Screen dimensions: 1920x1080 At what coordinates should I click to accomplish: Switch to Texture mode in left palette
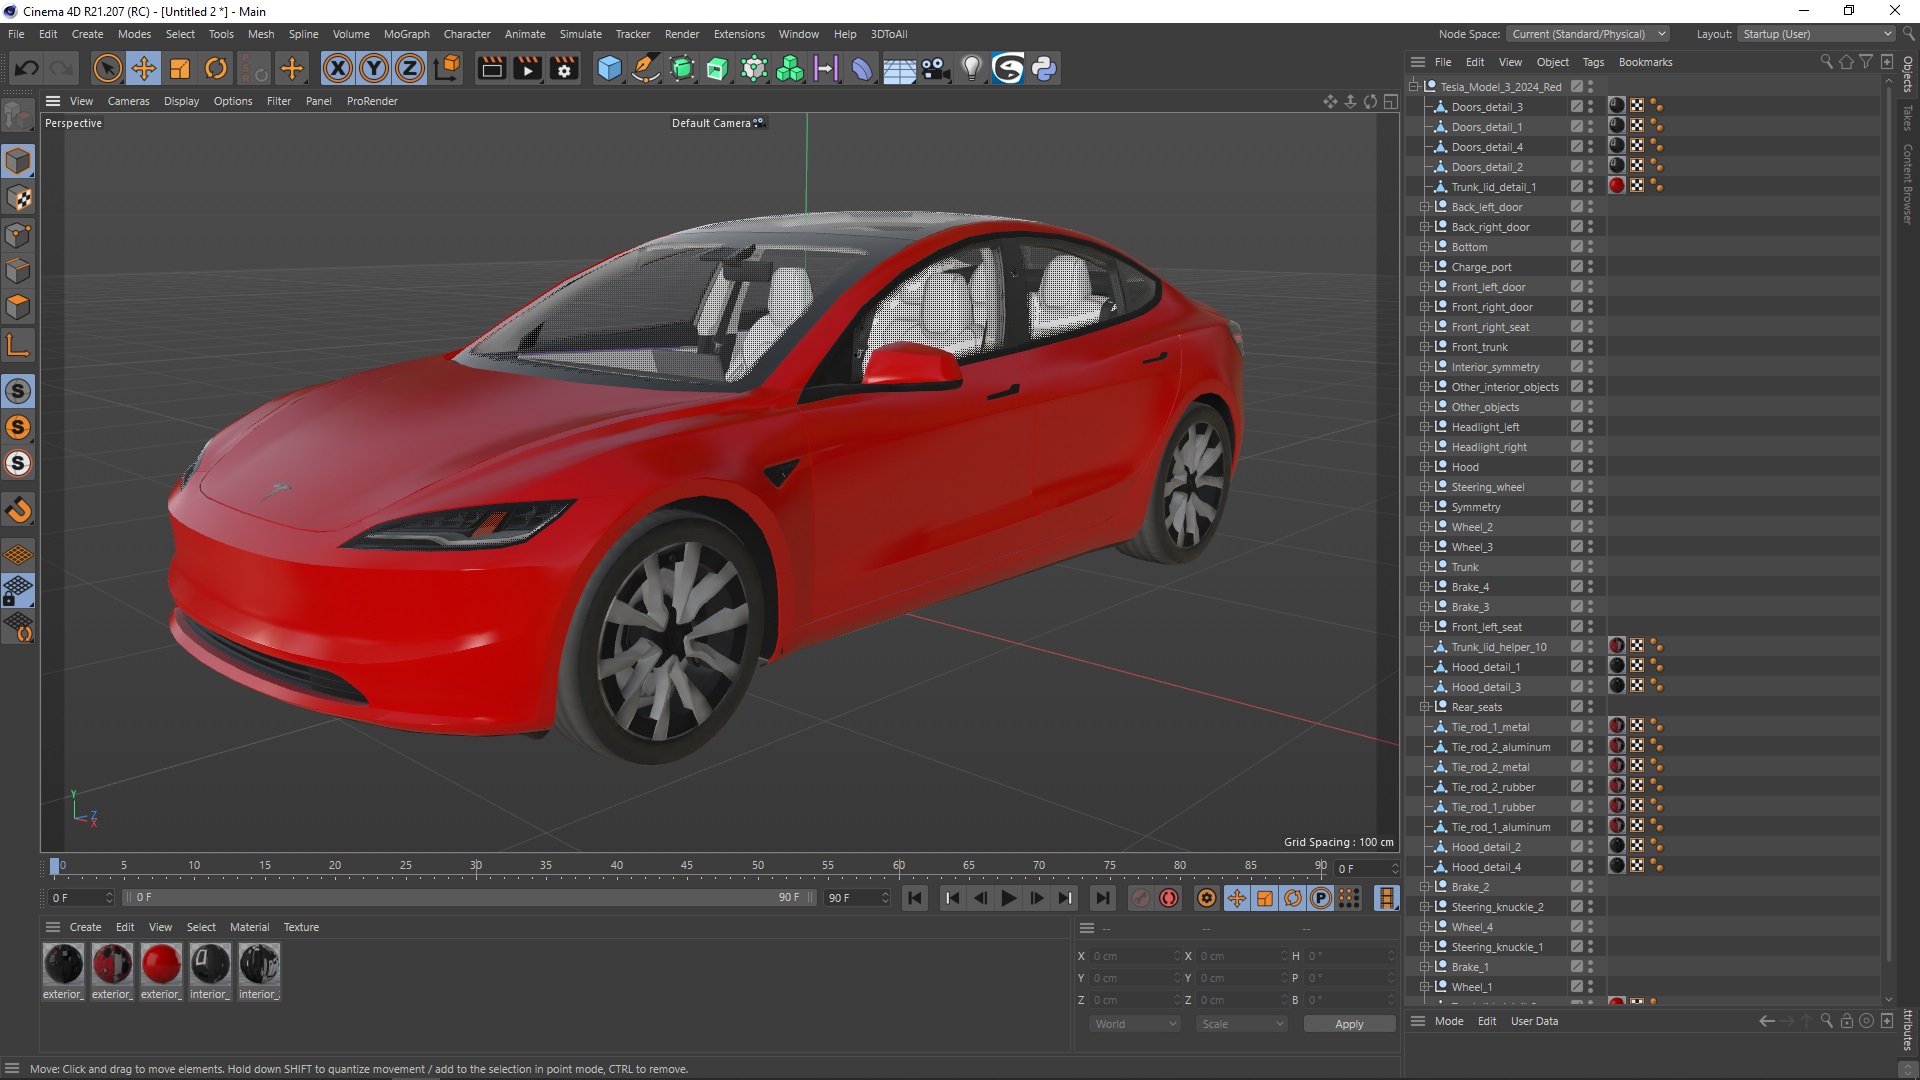tap(18, 198)
